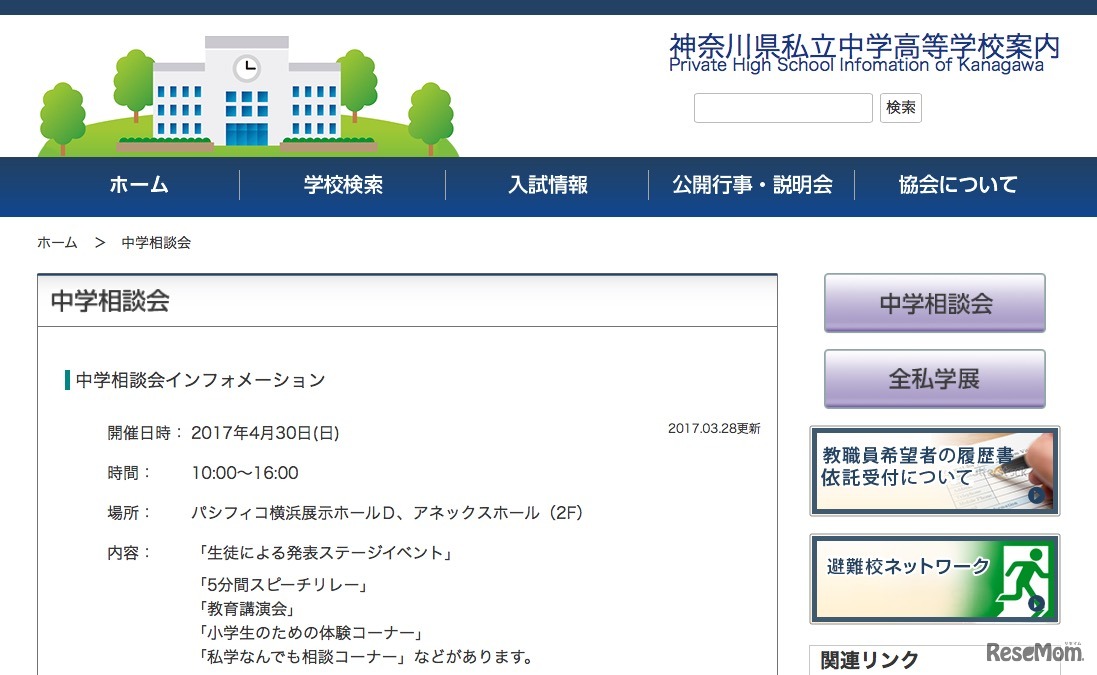1097x675 pixels.
Task: Click the 関連リンク section heading
Action: click(869, 660)
